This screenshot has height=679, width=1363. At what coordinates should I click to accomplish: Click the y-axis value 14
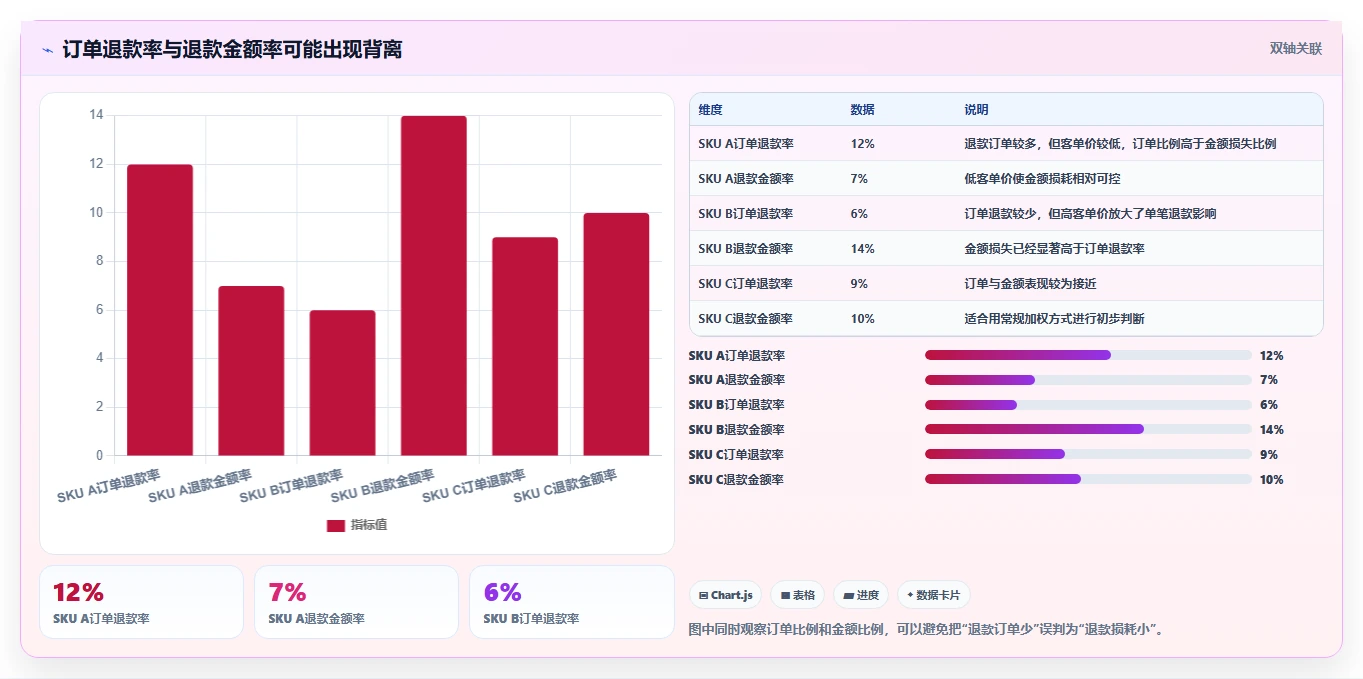click(96, 115)
